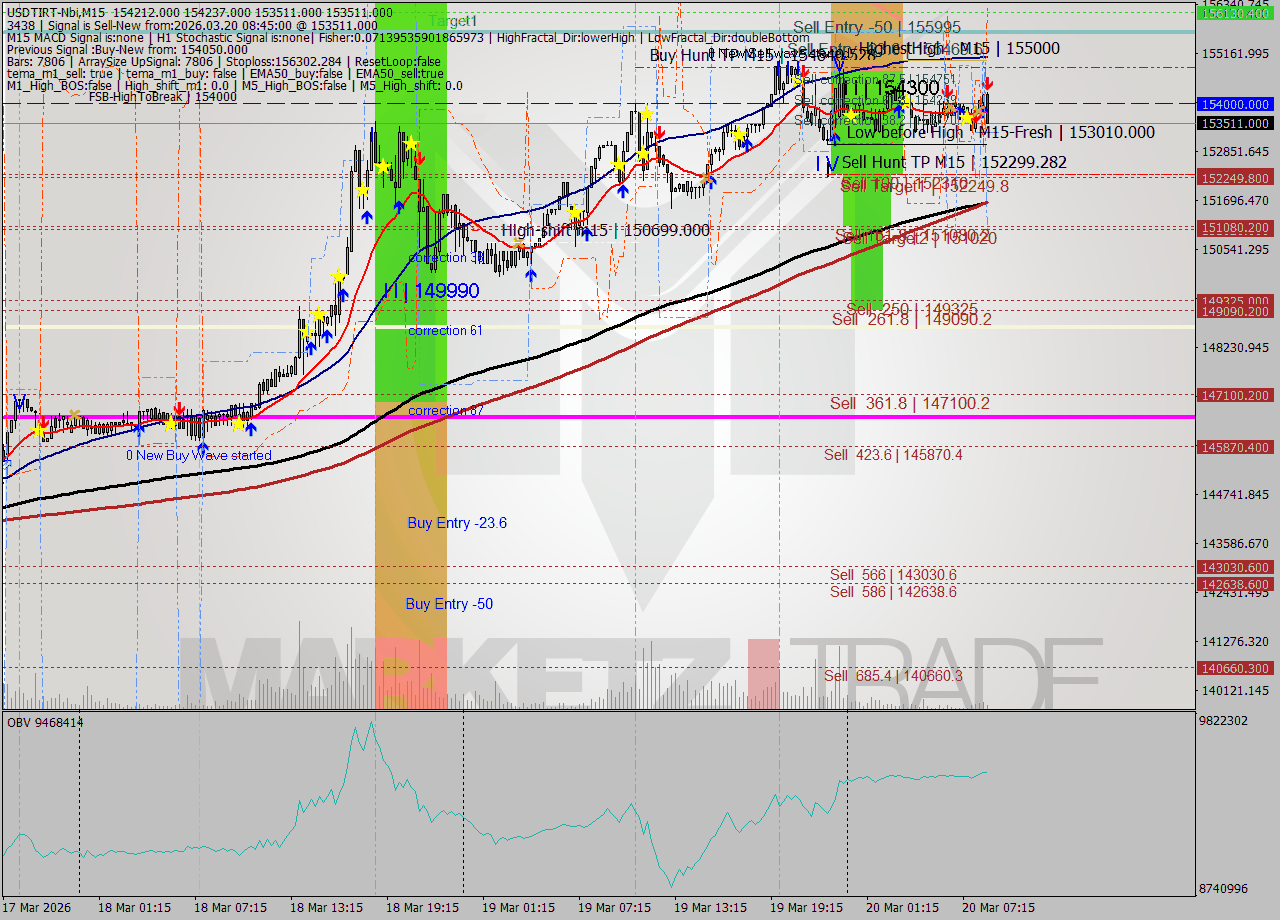The height and width of the screenshot is (920, 1280).
Task: Select the blue buy arrow above the 149990 label
Action: [399, 206]
